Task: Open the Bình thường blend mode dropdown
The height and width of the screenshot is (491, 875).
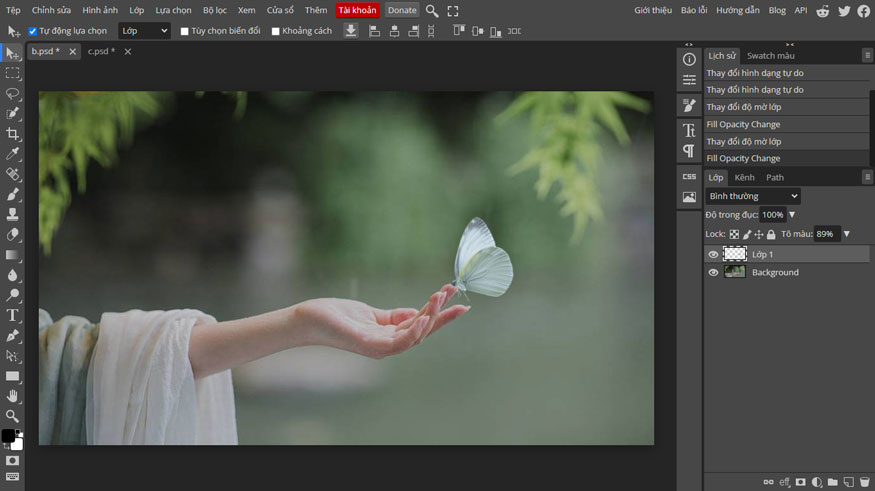Action: [753, 196]
